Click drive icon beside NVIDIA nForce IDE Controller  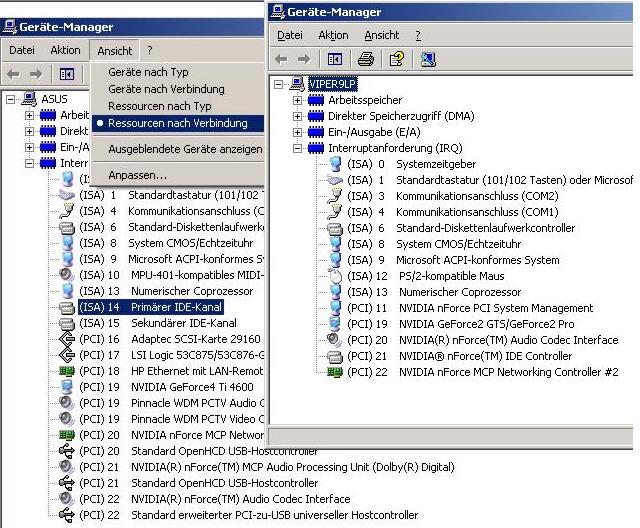point(335,356)
